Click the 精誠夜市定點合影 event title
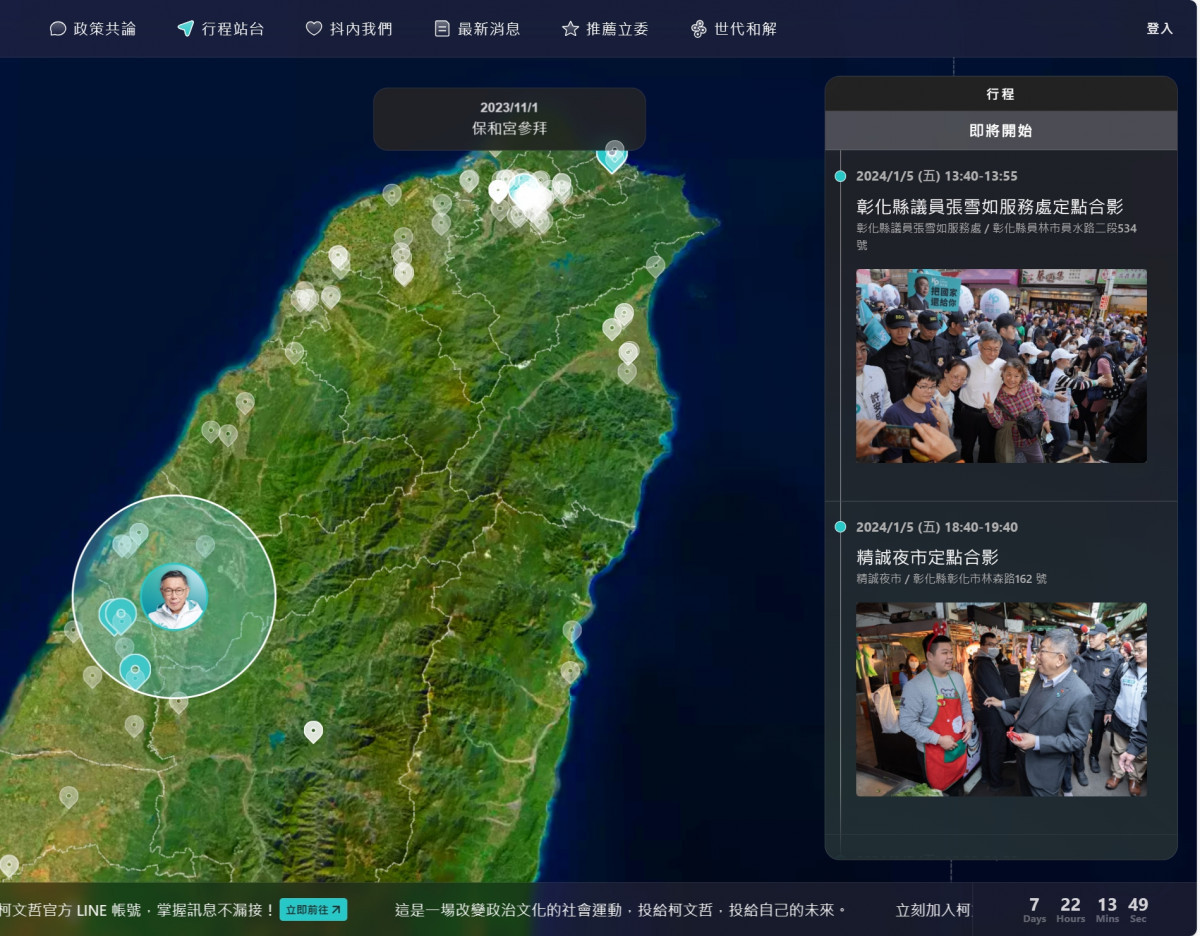Image resolution: width=1200 pixels, height=936 pixels. (927, 557)
